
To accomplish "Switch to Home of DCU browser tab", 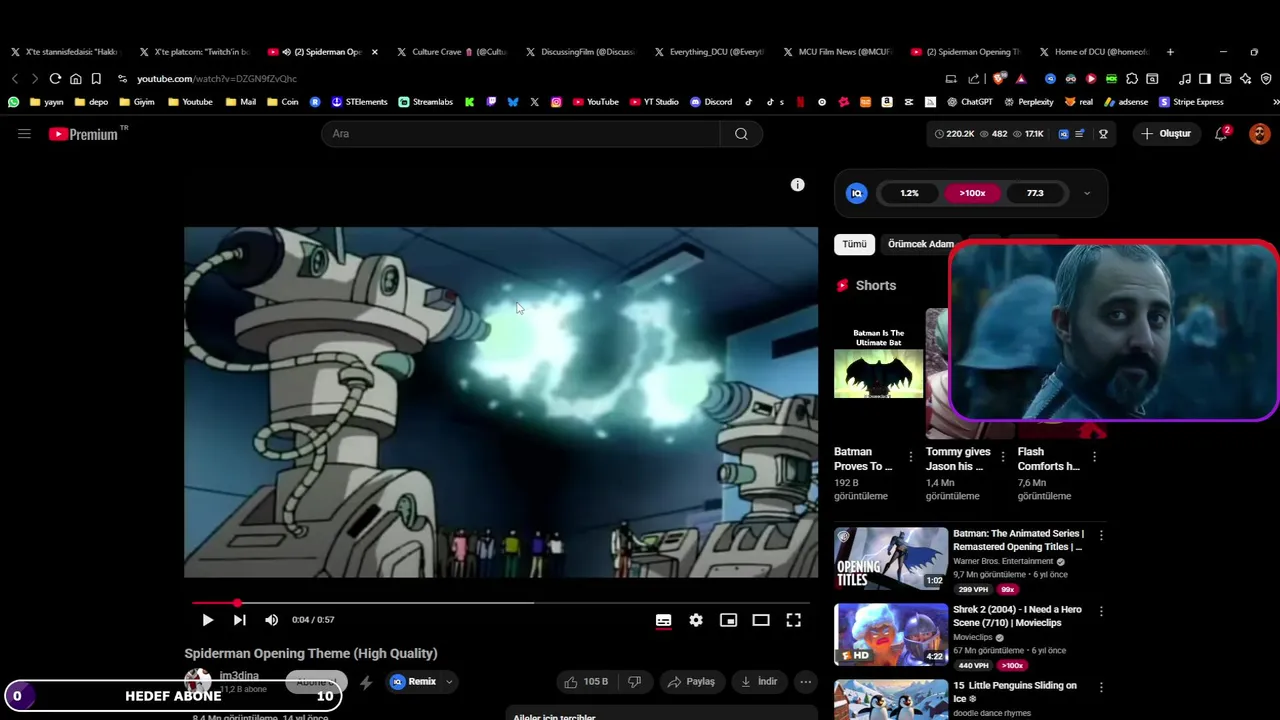I will (x=1095, y=52).
